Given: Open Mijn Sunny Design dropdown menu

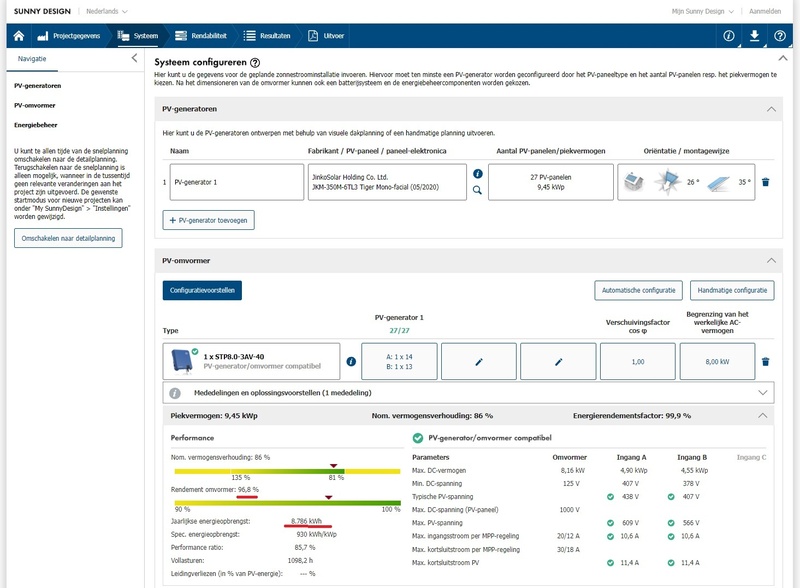Looking at the screenshot, I should pyautogui.click(x=702, y=11).
